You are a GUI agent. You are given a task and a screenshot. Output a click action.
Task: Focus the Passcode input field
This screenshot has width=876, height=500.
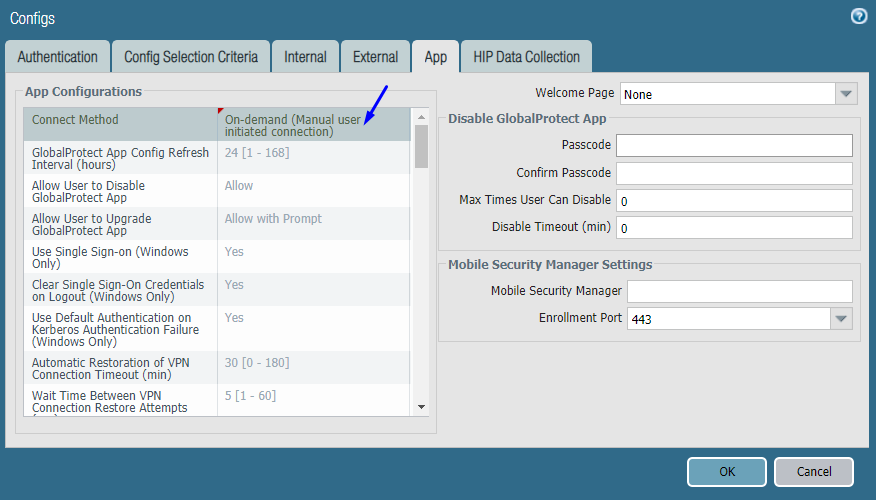coord(734,145)
